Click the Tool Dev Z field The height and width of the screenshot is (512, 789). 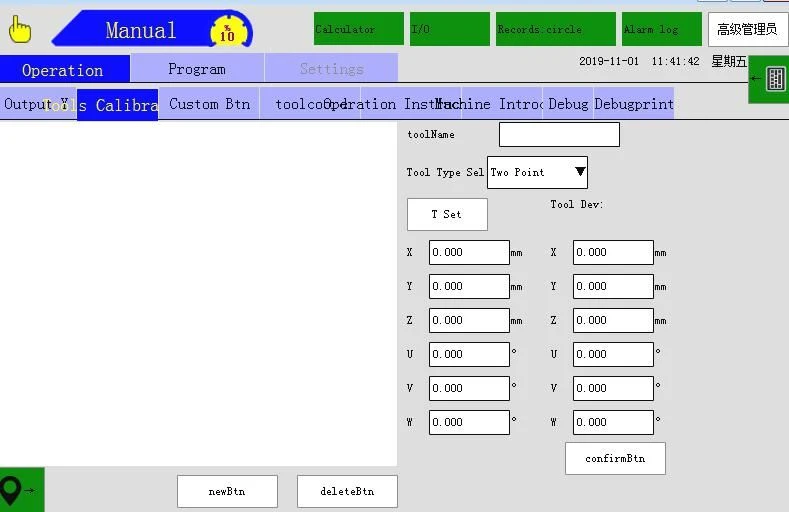[x=613, y=320]
